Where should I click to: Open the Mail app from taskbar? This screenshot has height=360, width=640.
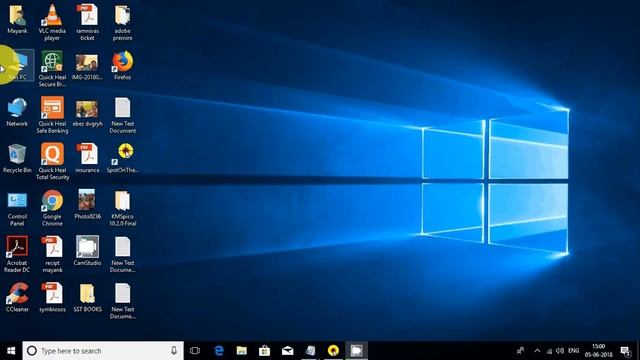[x=287, y=351]
